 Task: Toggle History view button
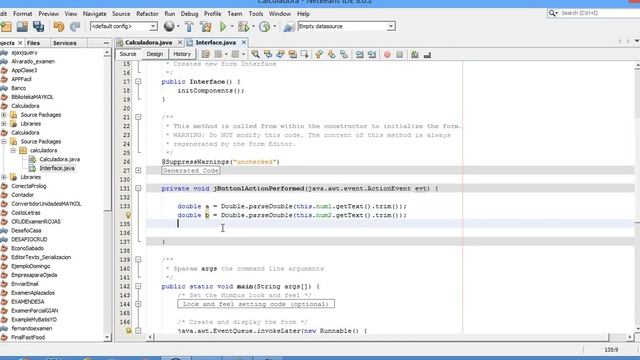tap(182, 54)
